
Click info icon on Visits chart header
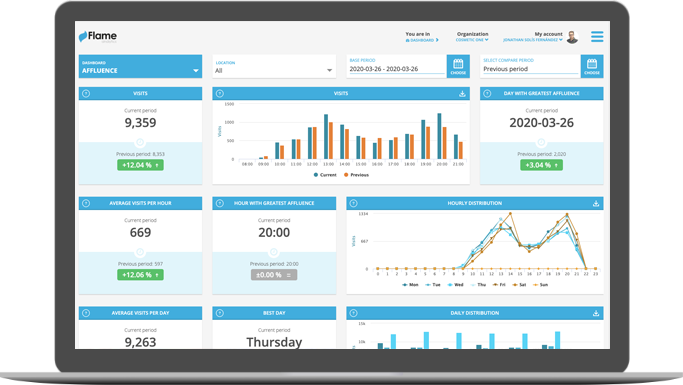coord(220,94)
